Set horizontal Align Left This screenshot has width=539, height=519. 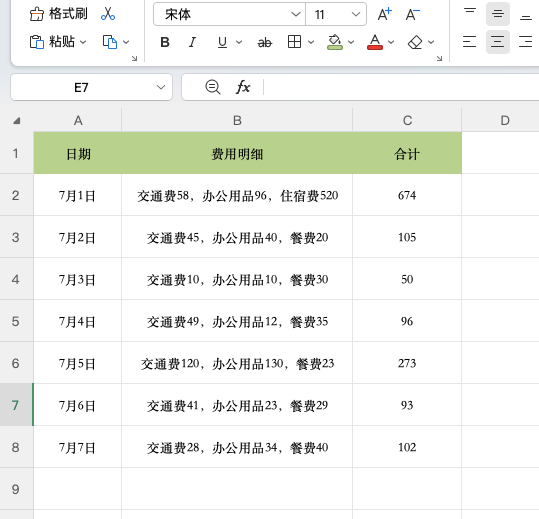pyautogui.click(x=470, y=42)
